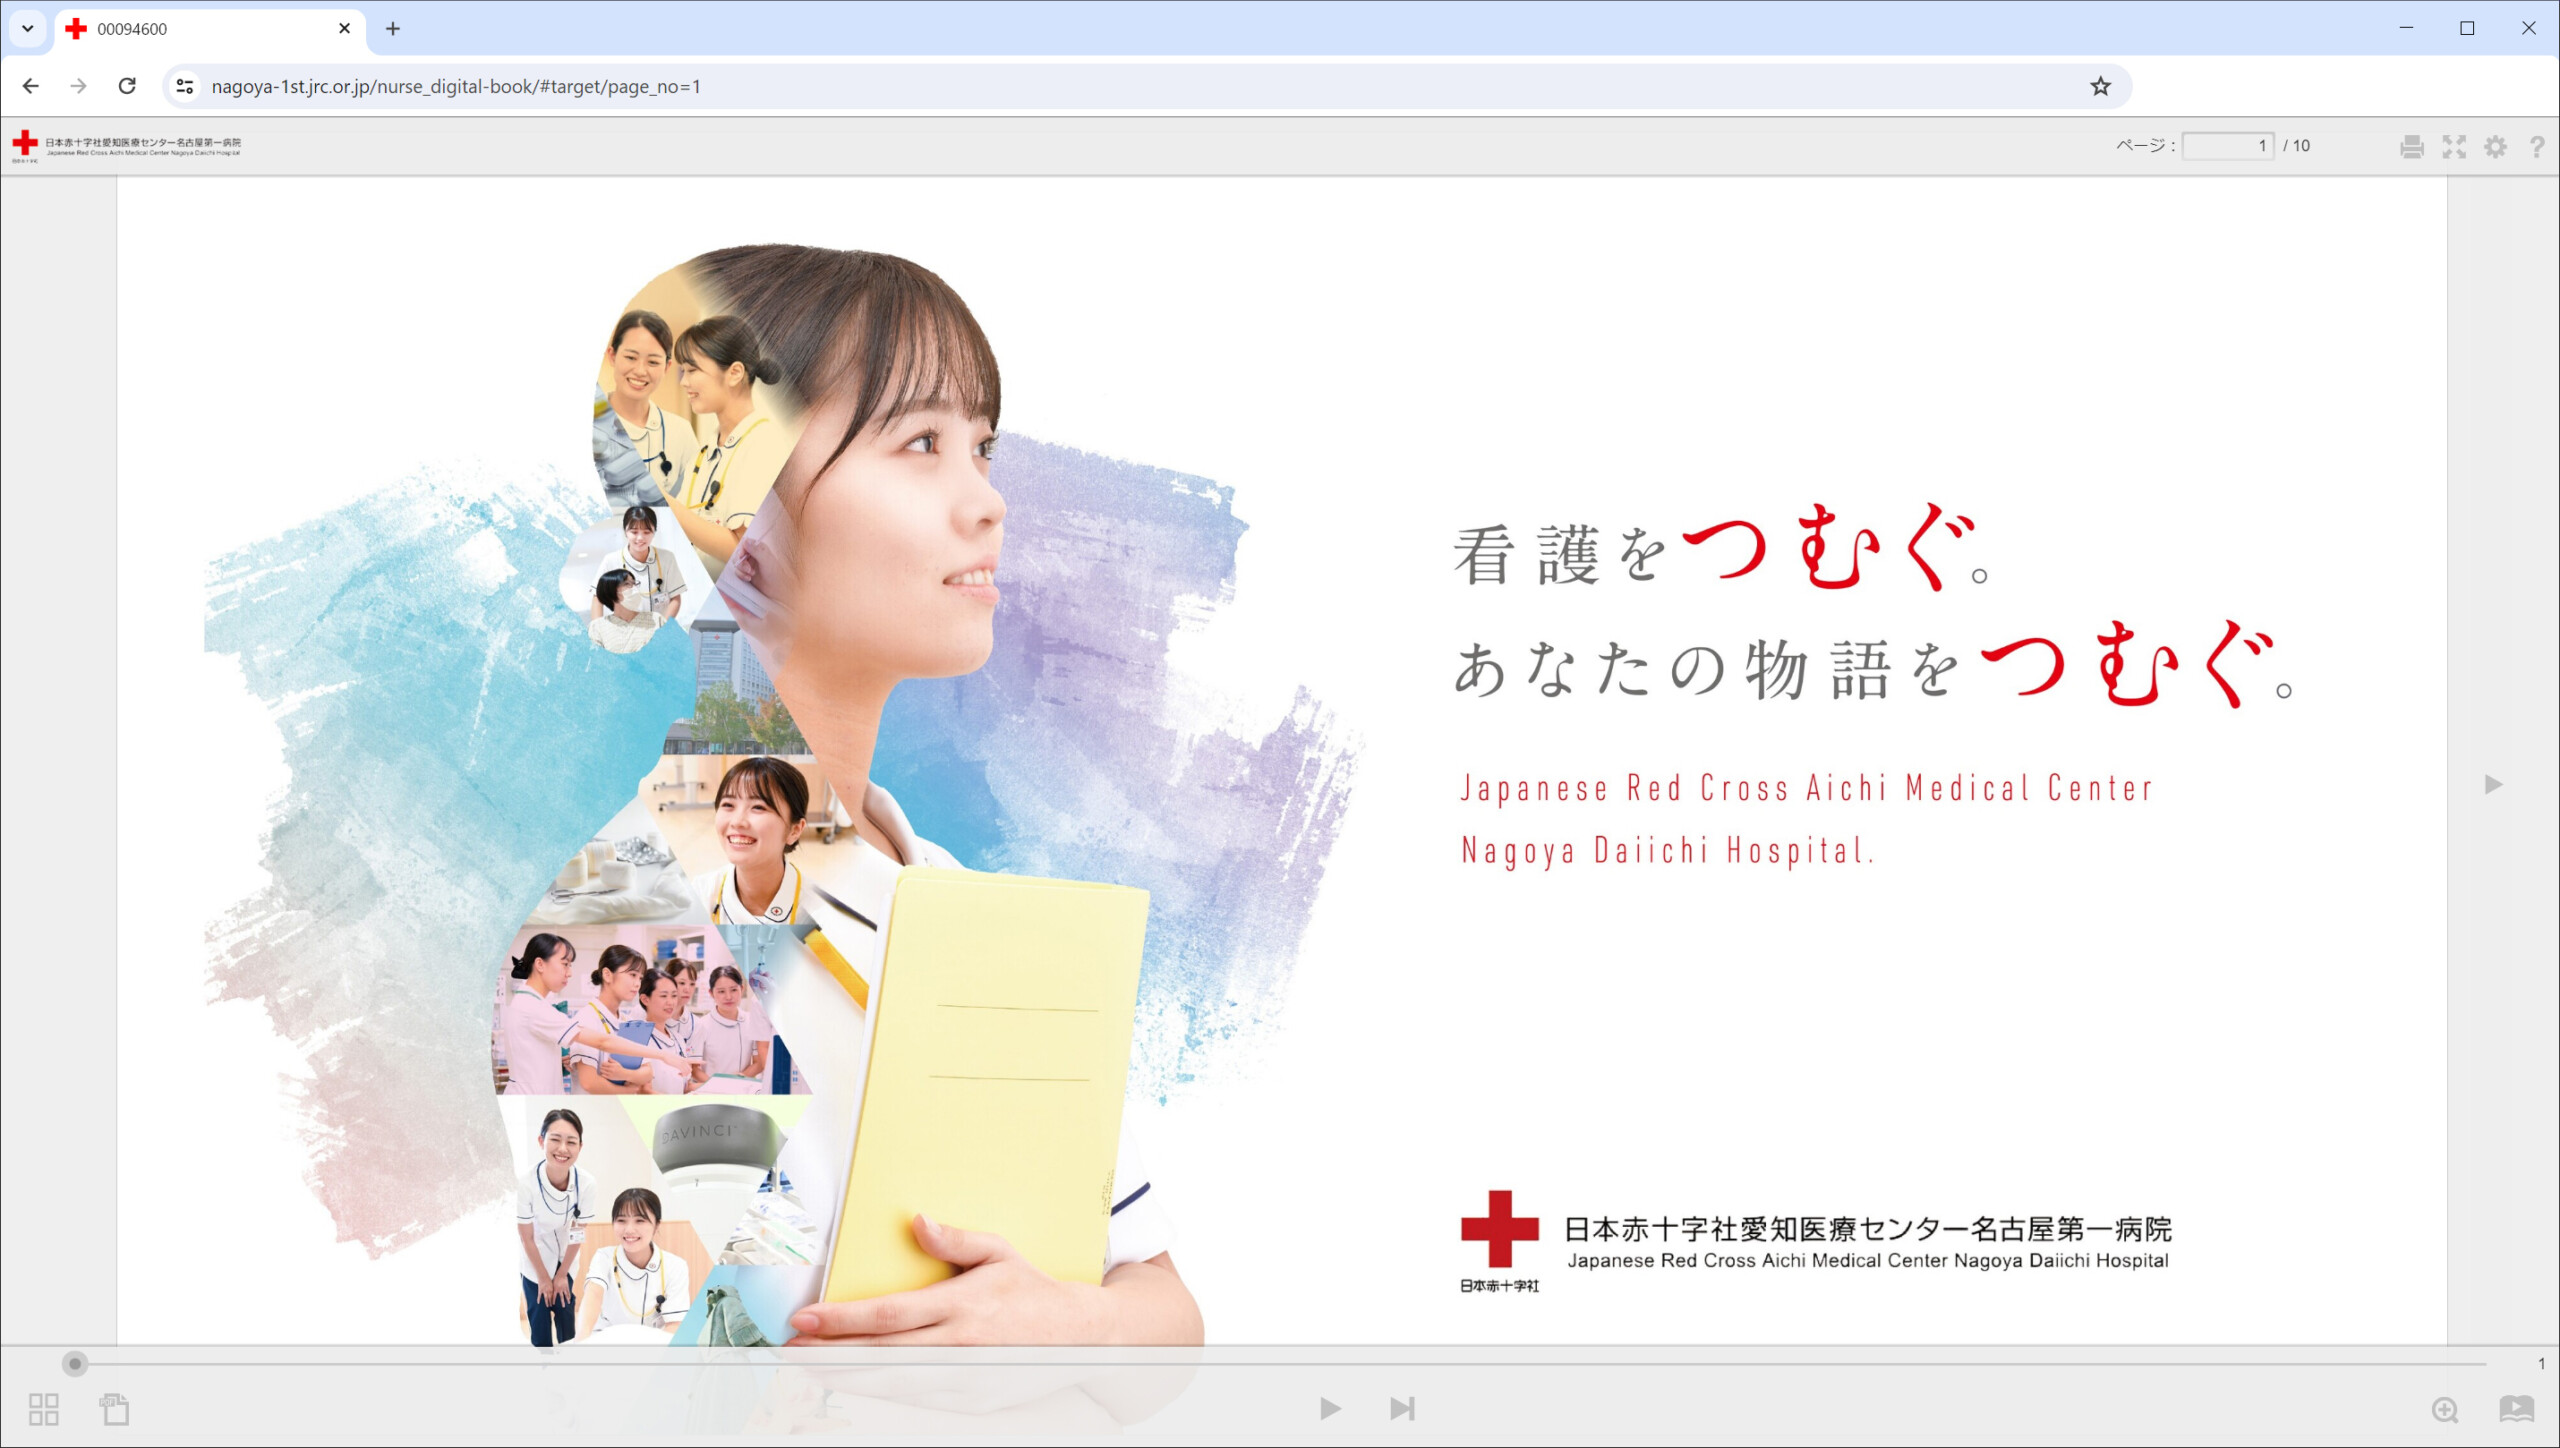Image resolution: width=2560 pixels, height=1448 pixels.
Task: Open the tab search dropdown
Action: tap(28, 29)
